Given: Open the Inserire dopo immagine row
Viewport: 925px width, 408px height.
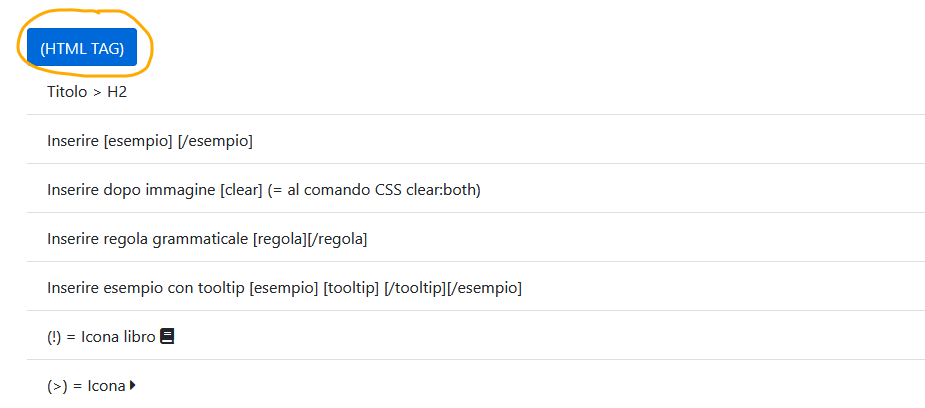Looking at the screenshot, I should [x=476, y=190].
